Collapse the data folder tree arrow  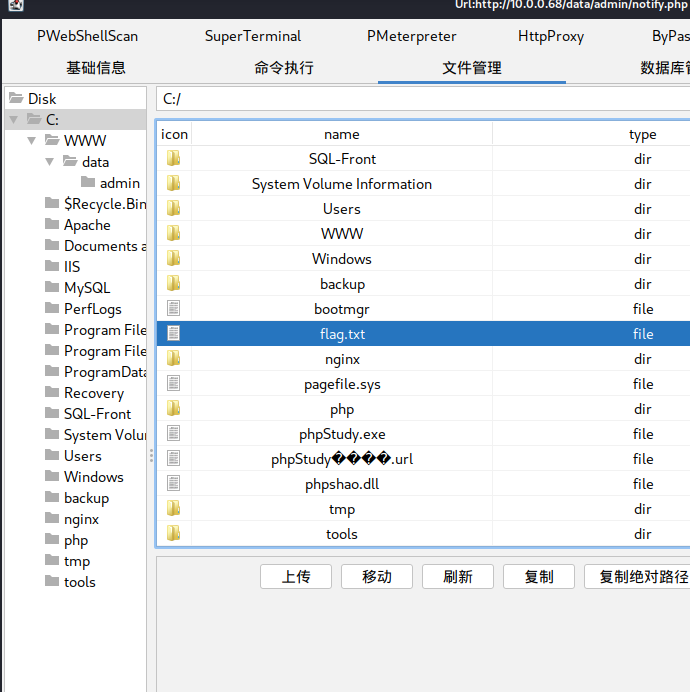49,162
